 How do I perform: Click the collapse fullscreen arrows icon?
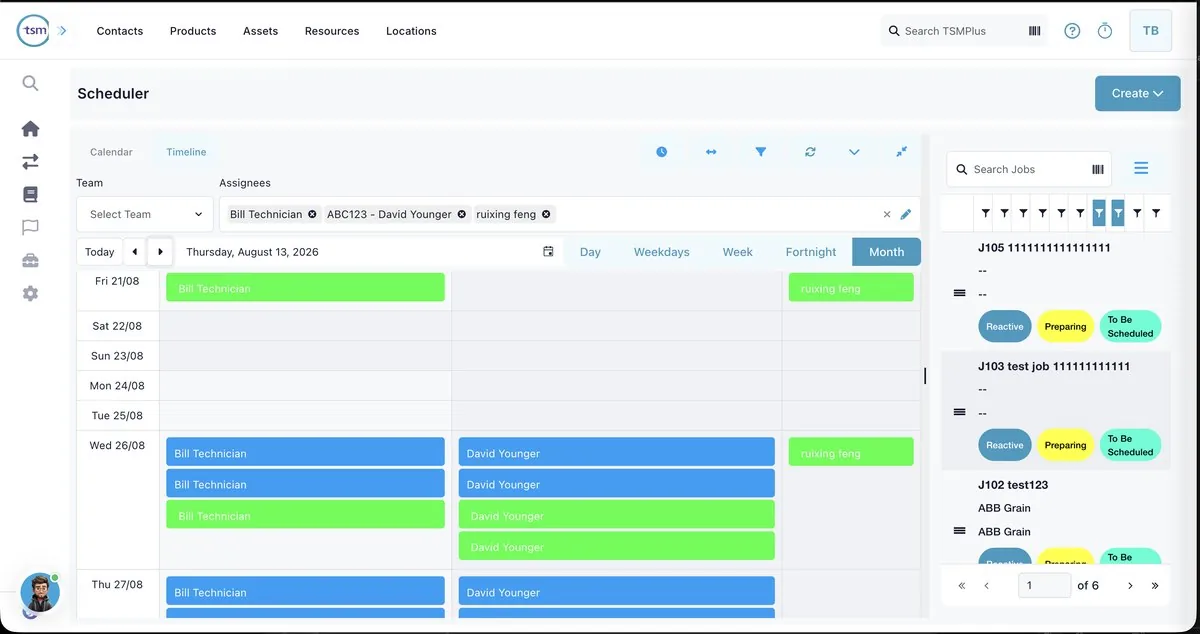click(901, 152)
